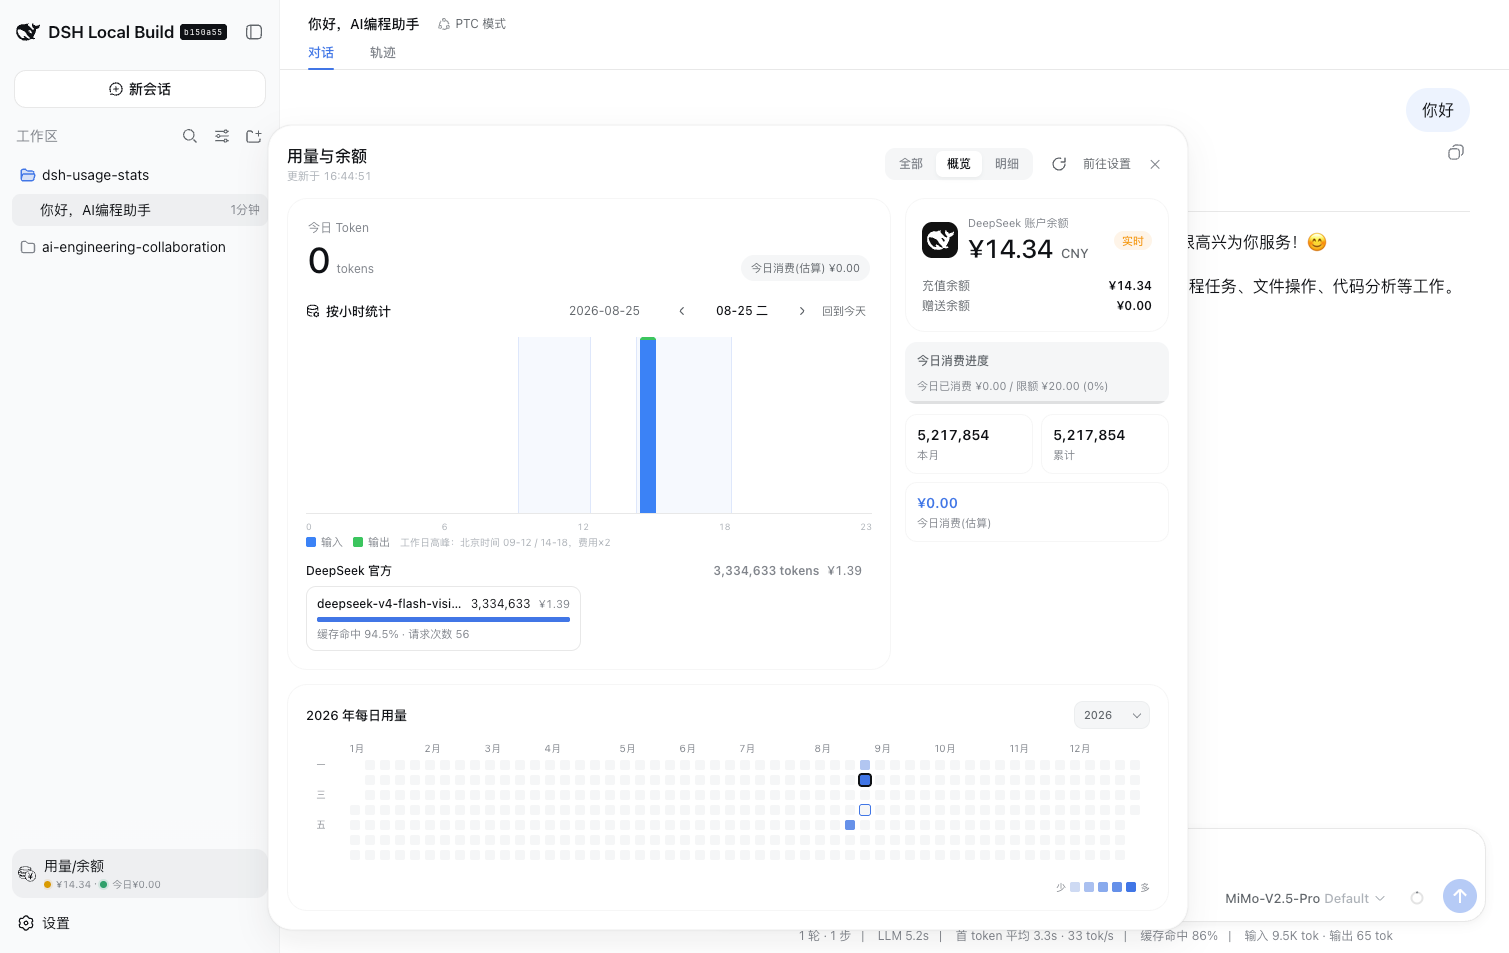Toggle the 输入 legend swatch
This screenshot has height=953, width=1509.
311,542
